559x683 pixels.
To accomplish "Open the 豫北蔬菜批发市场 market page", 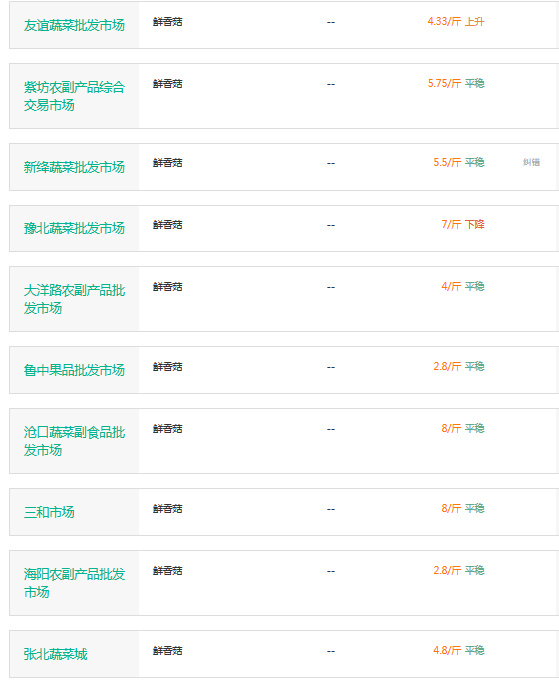I will pyautogui.click(x=74, y=228).
